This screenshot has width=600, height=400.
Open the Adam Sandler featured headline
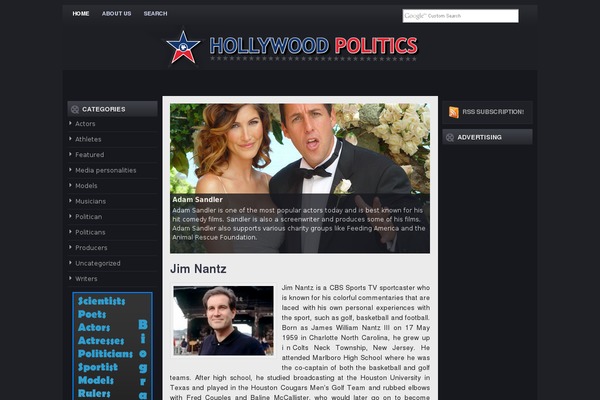click(x=197, y=199)
